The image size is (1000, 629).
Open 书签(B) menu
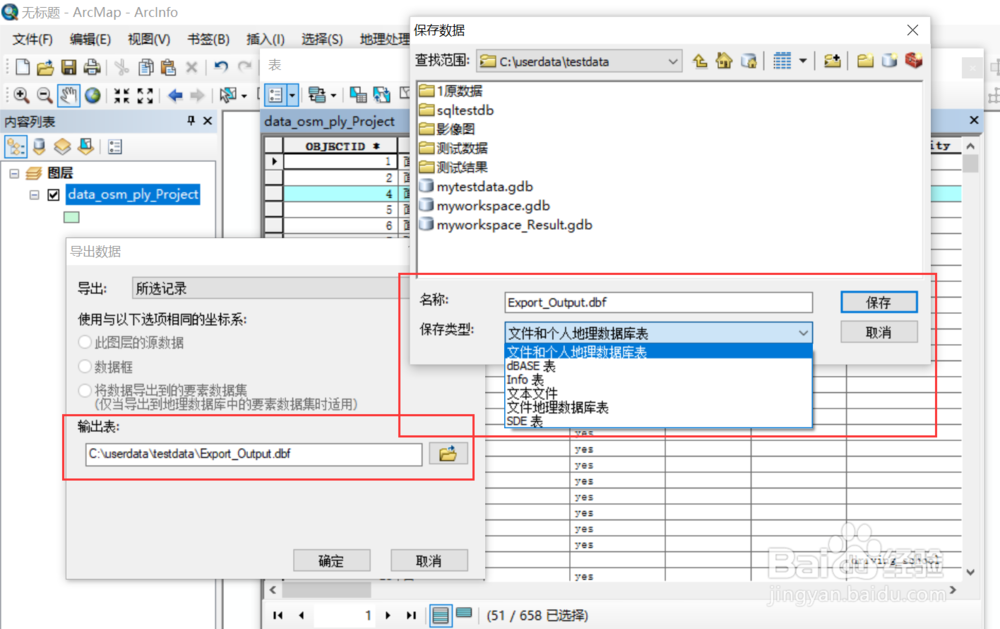[208, 40]
